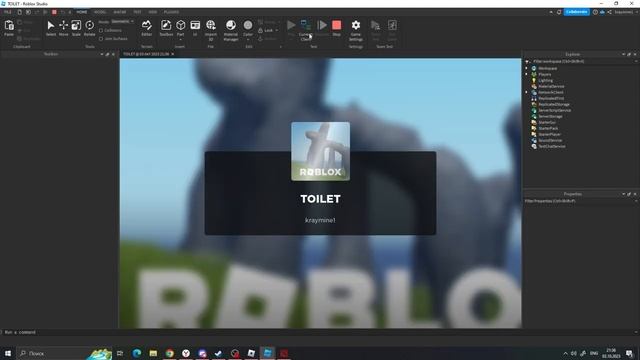Switch to the AVATAR ribbon tab
The image size is (640, 360).
pyautogui.click(x=120, y=12)
